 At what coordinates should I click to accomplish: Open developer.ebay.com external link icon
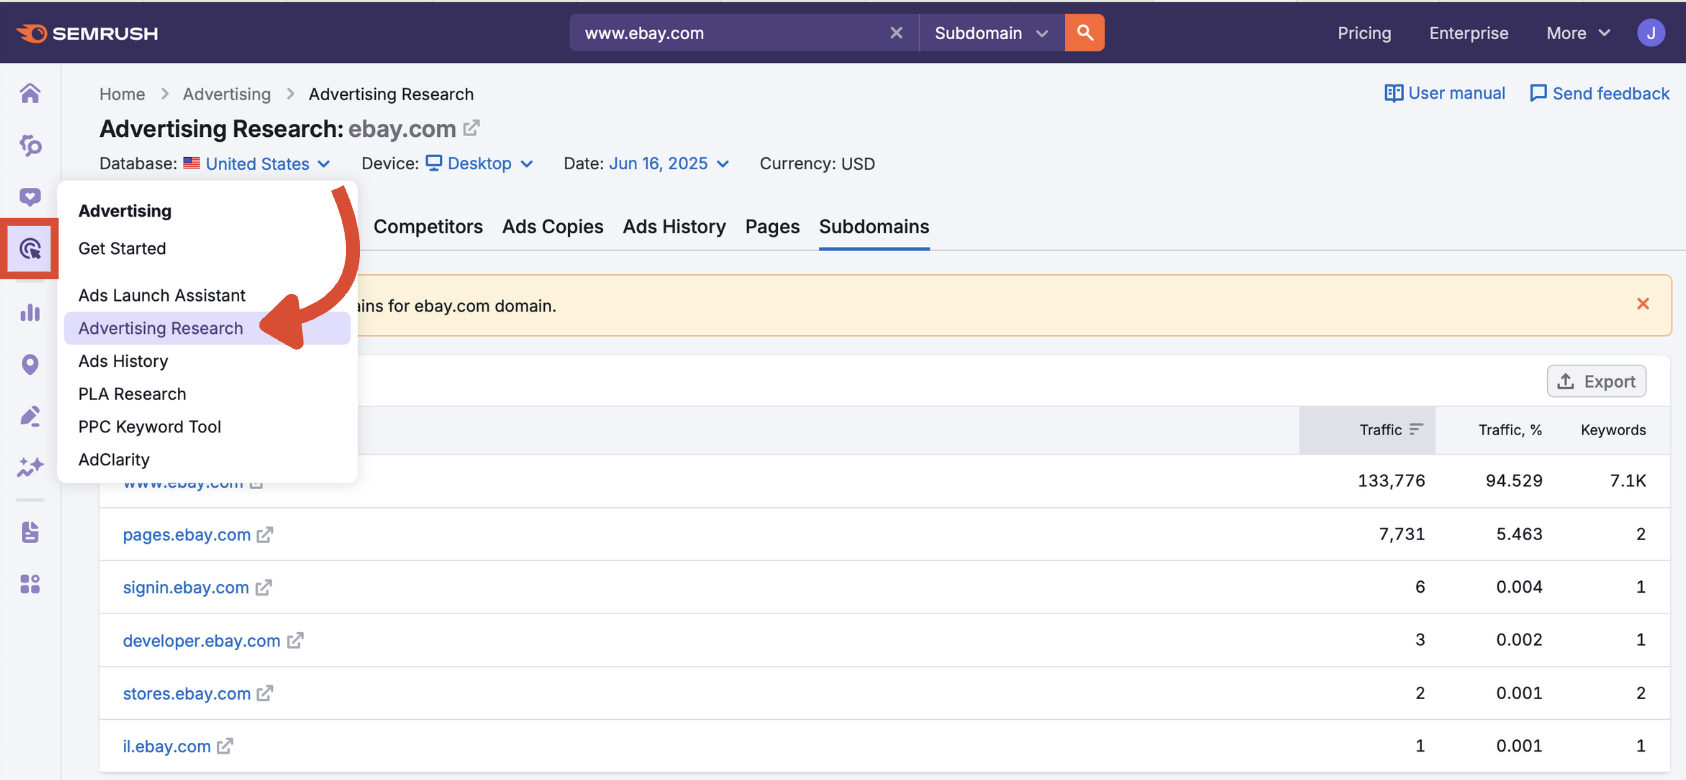coord(295,641)
